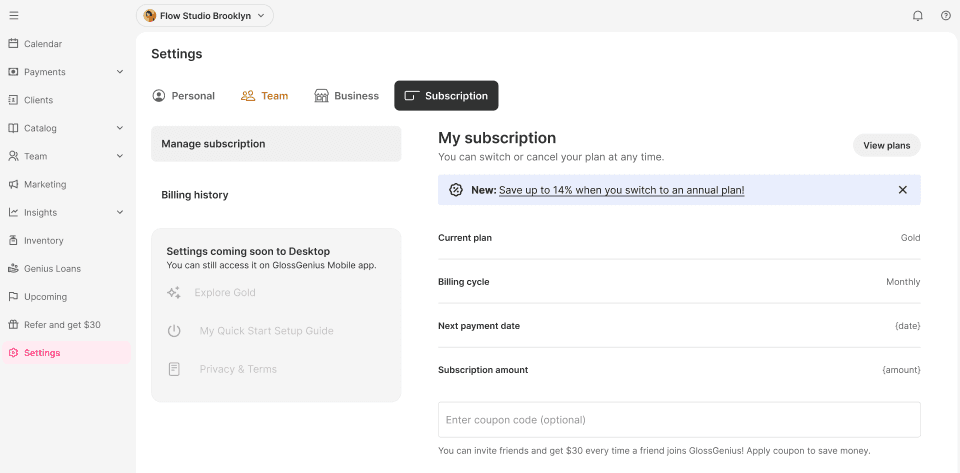Open Privacy & Terms
The image size is (960, 473).
[238, 369]
